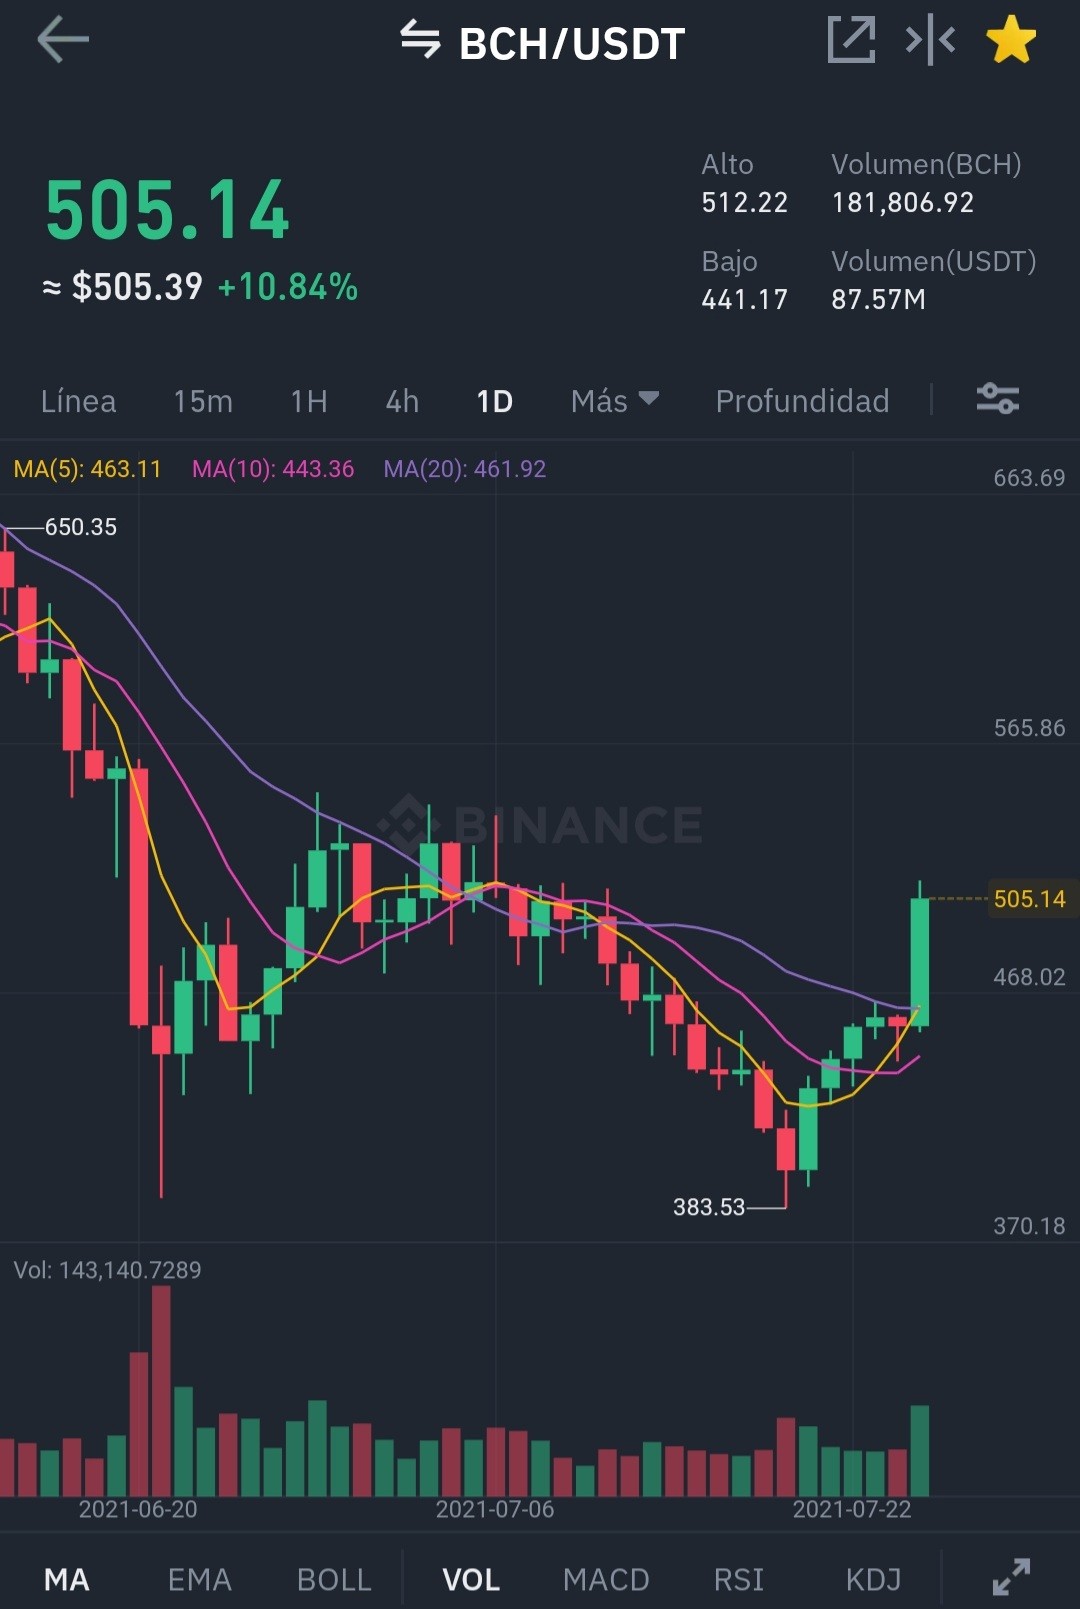
Task: Select the 1H interval
Action: [x=309, y=401]
